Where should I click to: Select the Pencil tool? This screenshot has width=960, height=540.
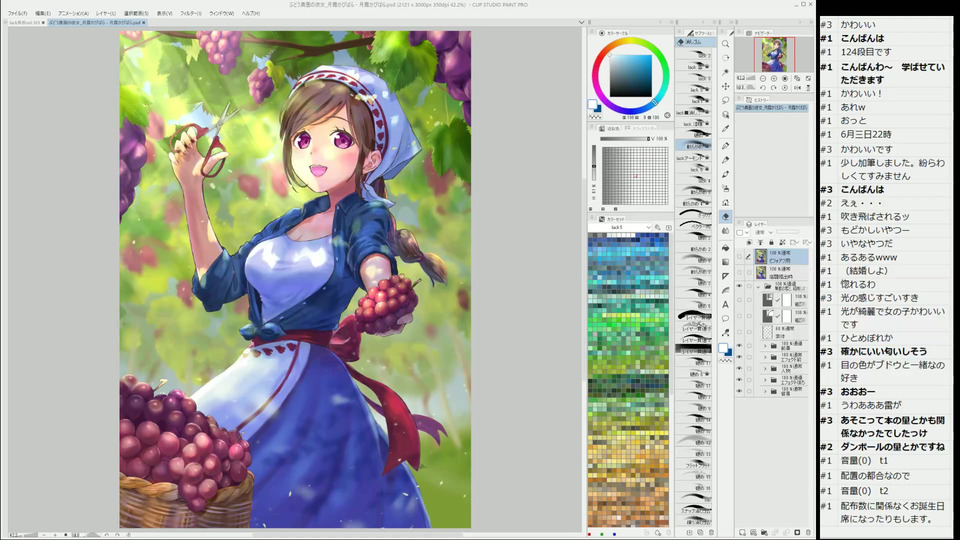[726, 160]
